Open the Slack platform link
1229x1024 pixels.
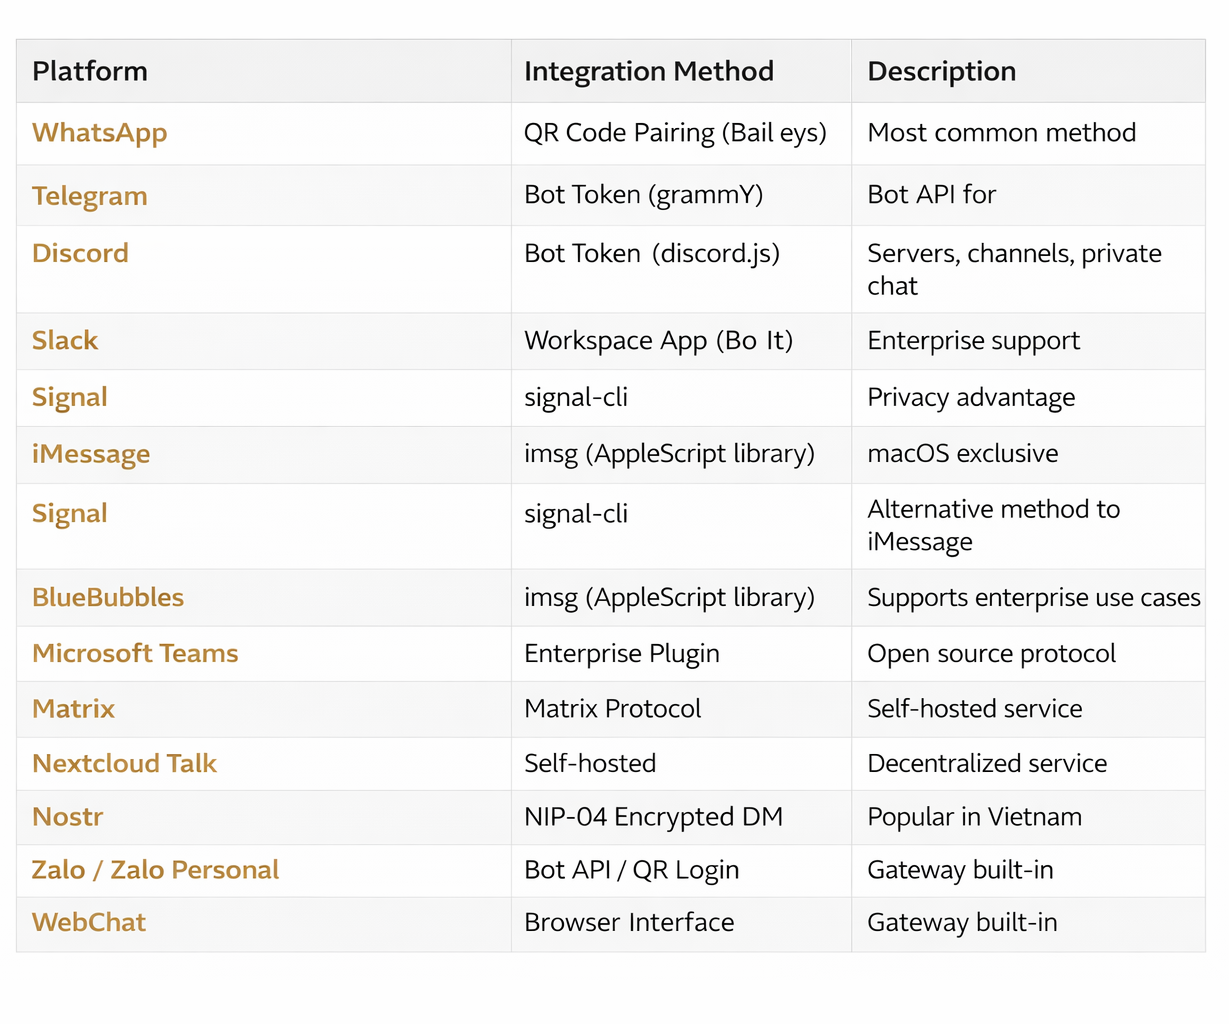click(x=65, y=341)
